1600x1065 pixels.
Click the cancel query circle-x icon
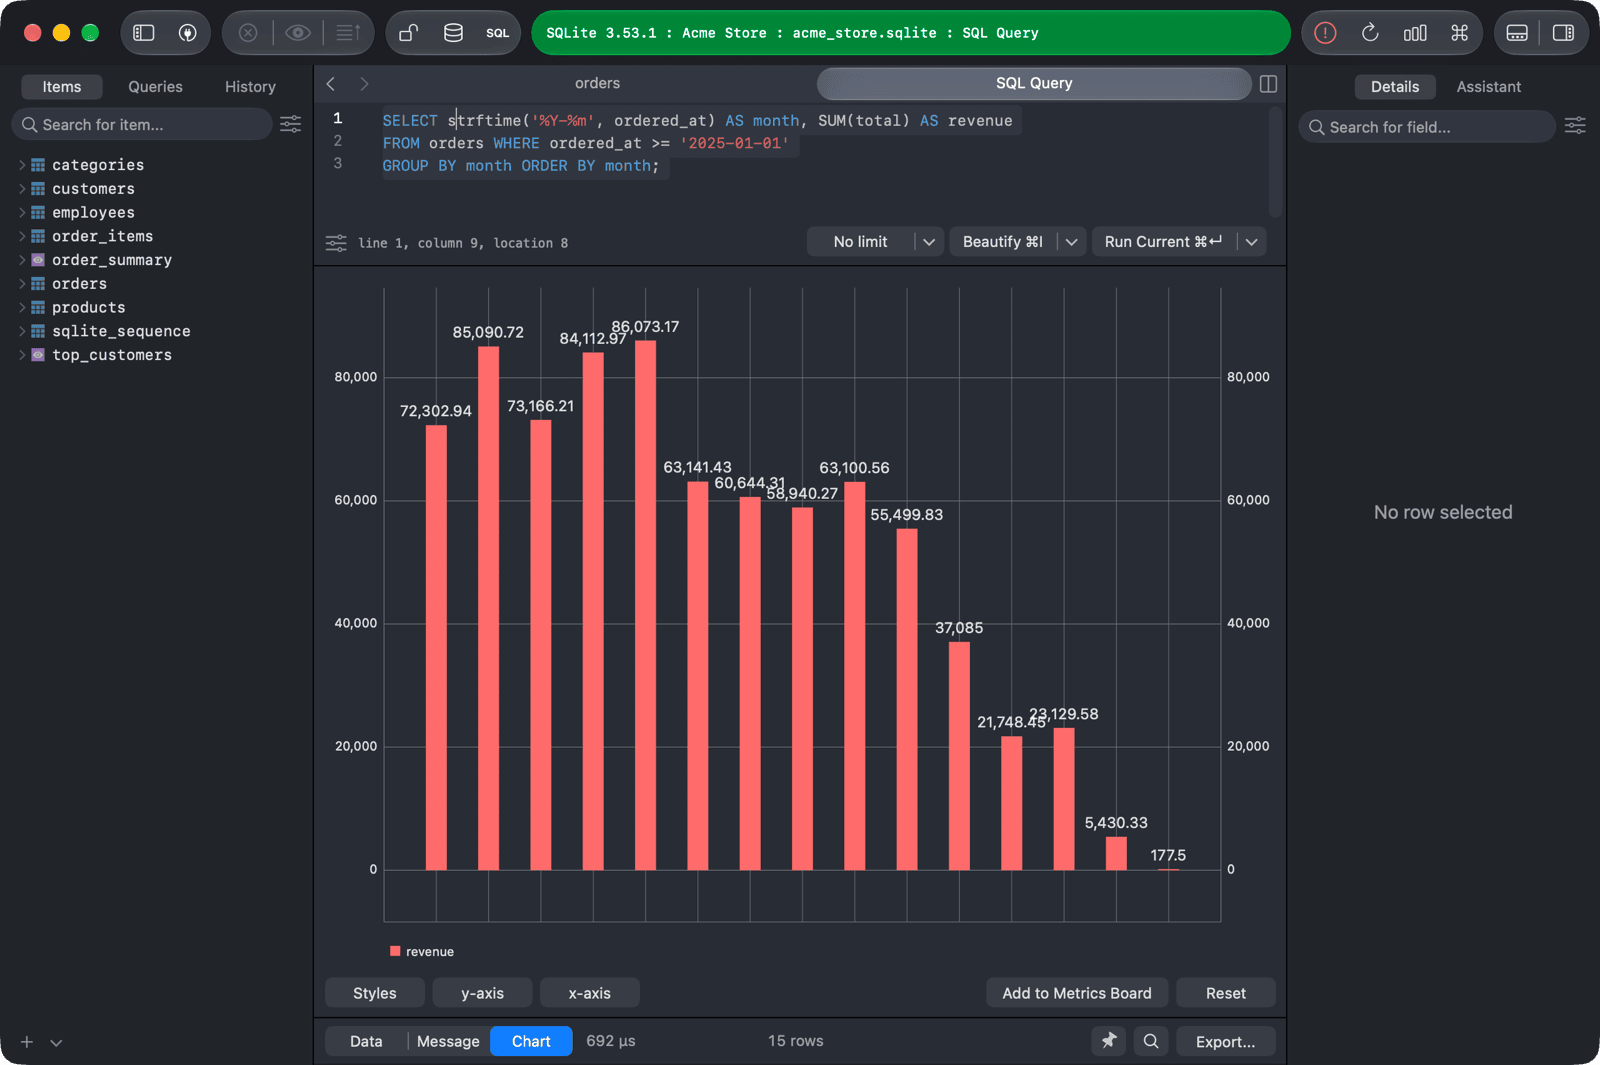(x=248, y=33)
